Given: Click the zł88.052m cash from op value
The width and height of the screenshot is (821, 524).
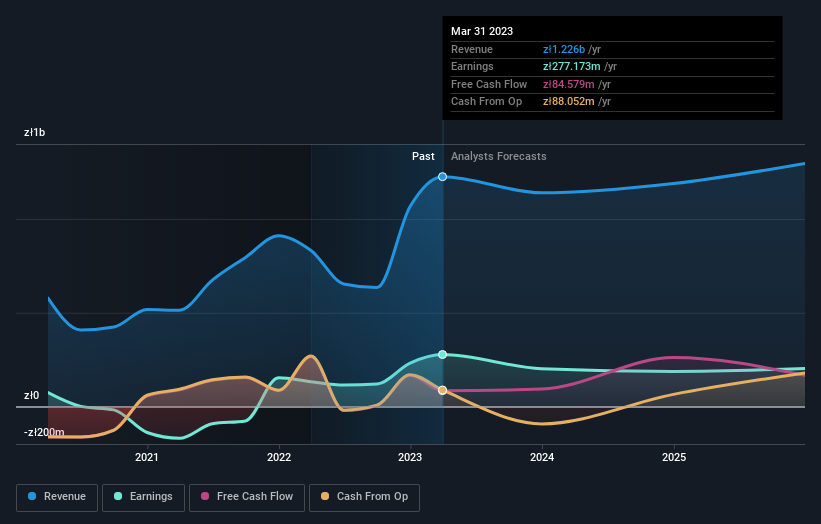Looking at the screenshot, I should pyautogui.click(x=569, y=102).
